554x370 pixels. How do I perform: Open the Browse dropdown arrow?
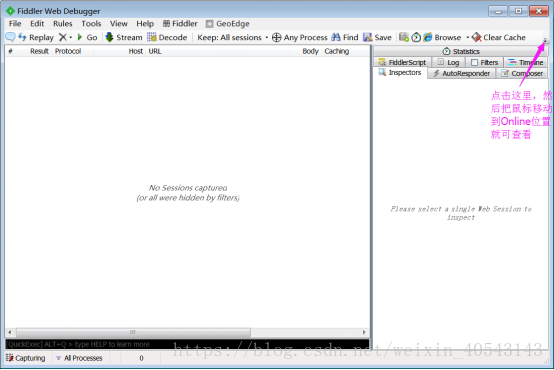(x=467, y=37)
